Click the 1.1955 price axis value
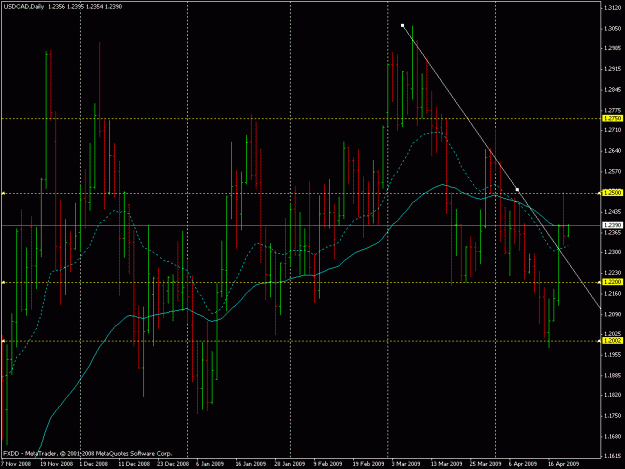Viewport: 625px width, 469px height. click(x=613, y=355)
